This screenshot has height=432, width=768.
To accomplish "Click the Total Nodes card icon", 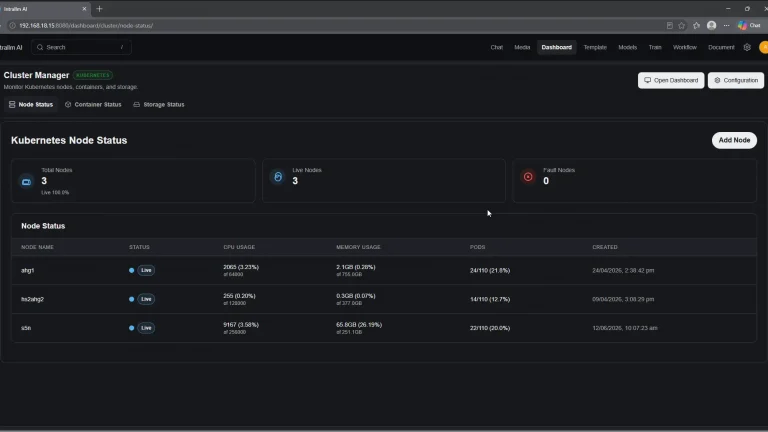I will [26, 182].
